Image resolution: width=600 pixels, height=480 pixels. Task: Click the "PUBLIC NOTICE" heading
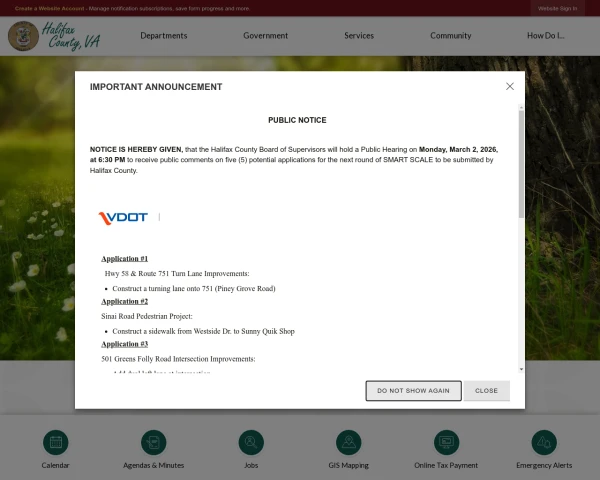[x=297, y=120]
